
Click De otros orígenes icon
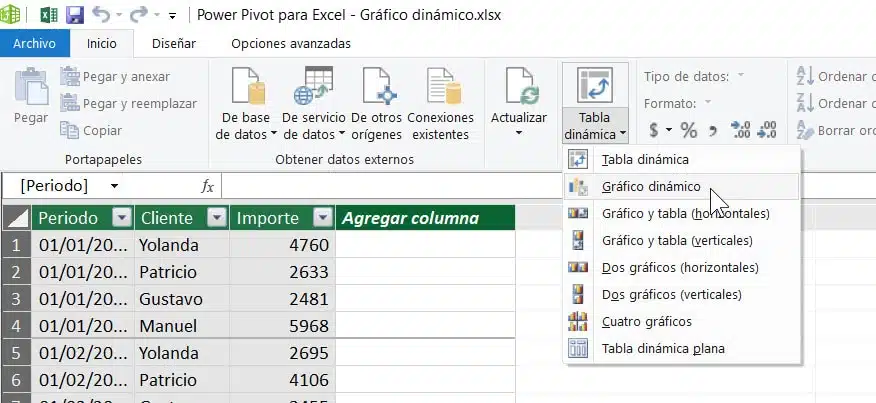click(379, 86)
